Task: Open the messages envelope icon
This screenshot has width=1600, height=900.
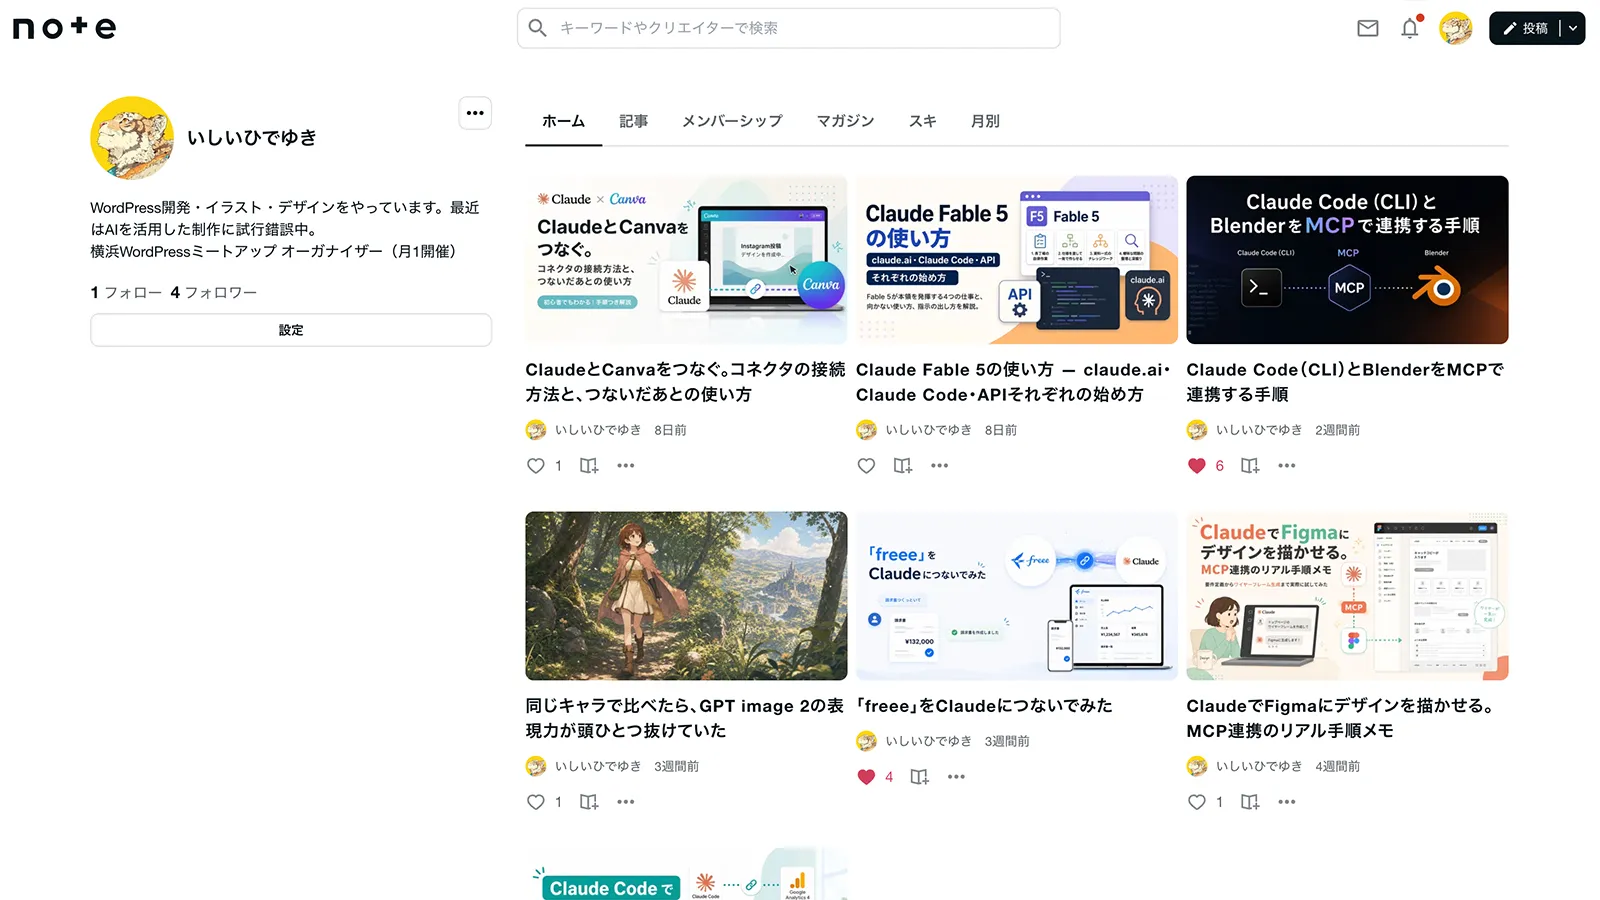Action: 1367,28
